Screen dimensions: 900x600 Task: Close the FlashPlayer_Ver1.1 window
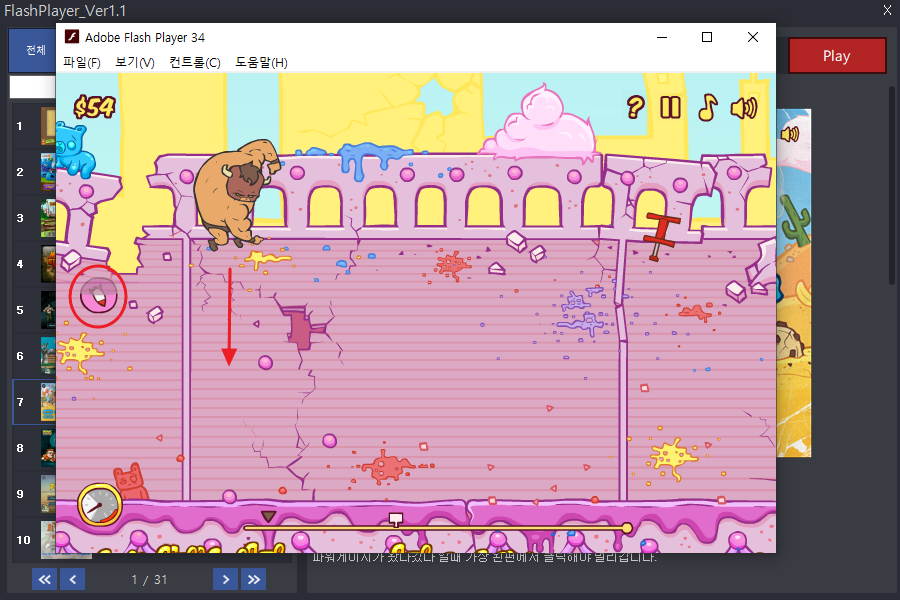tap(887, 10)
